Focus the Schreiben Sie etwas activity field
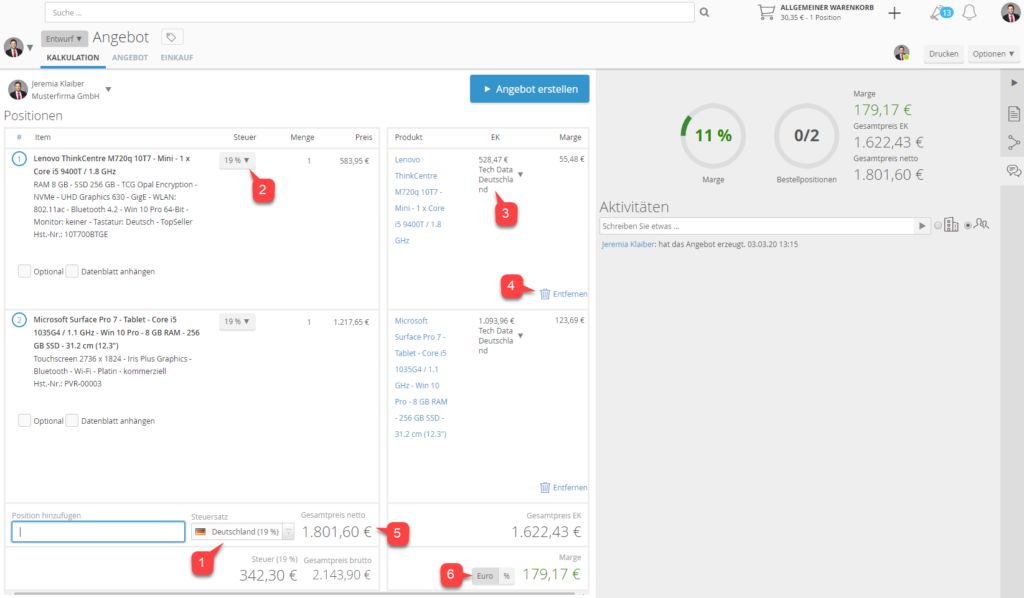 click(x=758, y=226)
